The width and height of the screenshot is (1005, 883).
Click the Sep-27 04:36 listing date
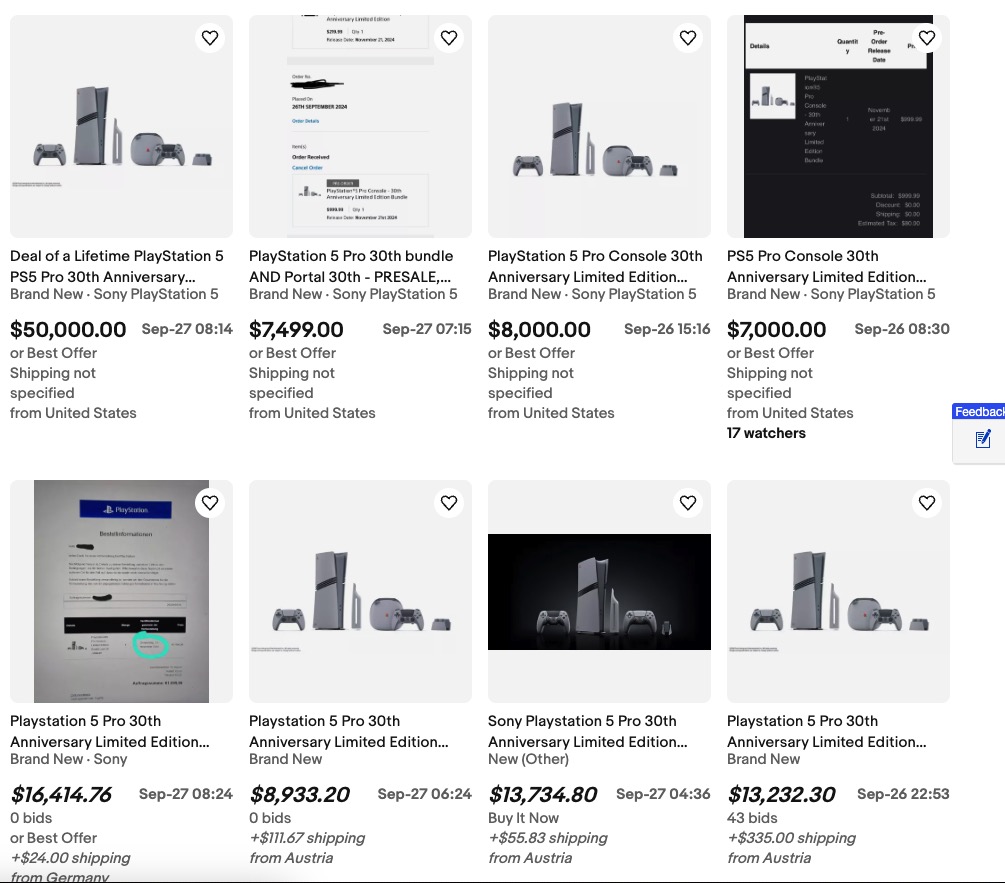[x=663, y=794]
